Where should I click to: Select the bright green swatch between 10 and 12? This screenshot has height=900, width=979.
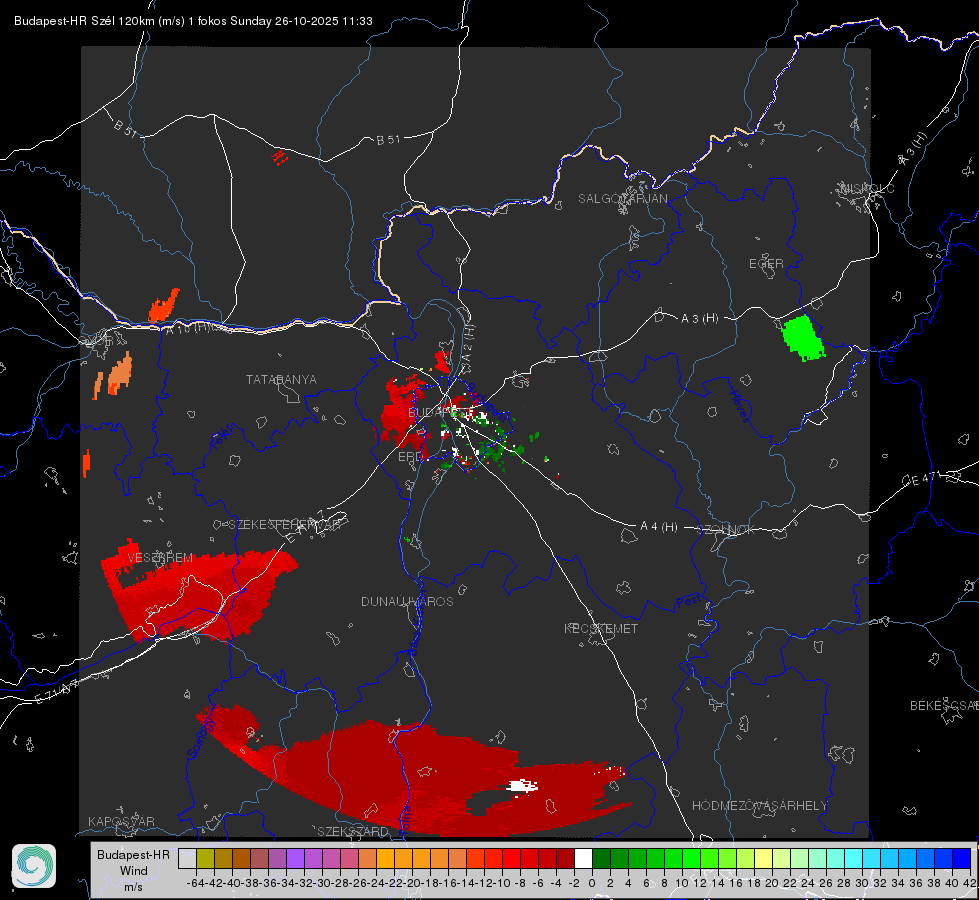691,859
